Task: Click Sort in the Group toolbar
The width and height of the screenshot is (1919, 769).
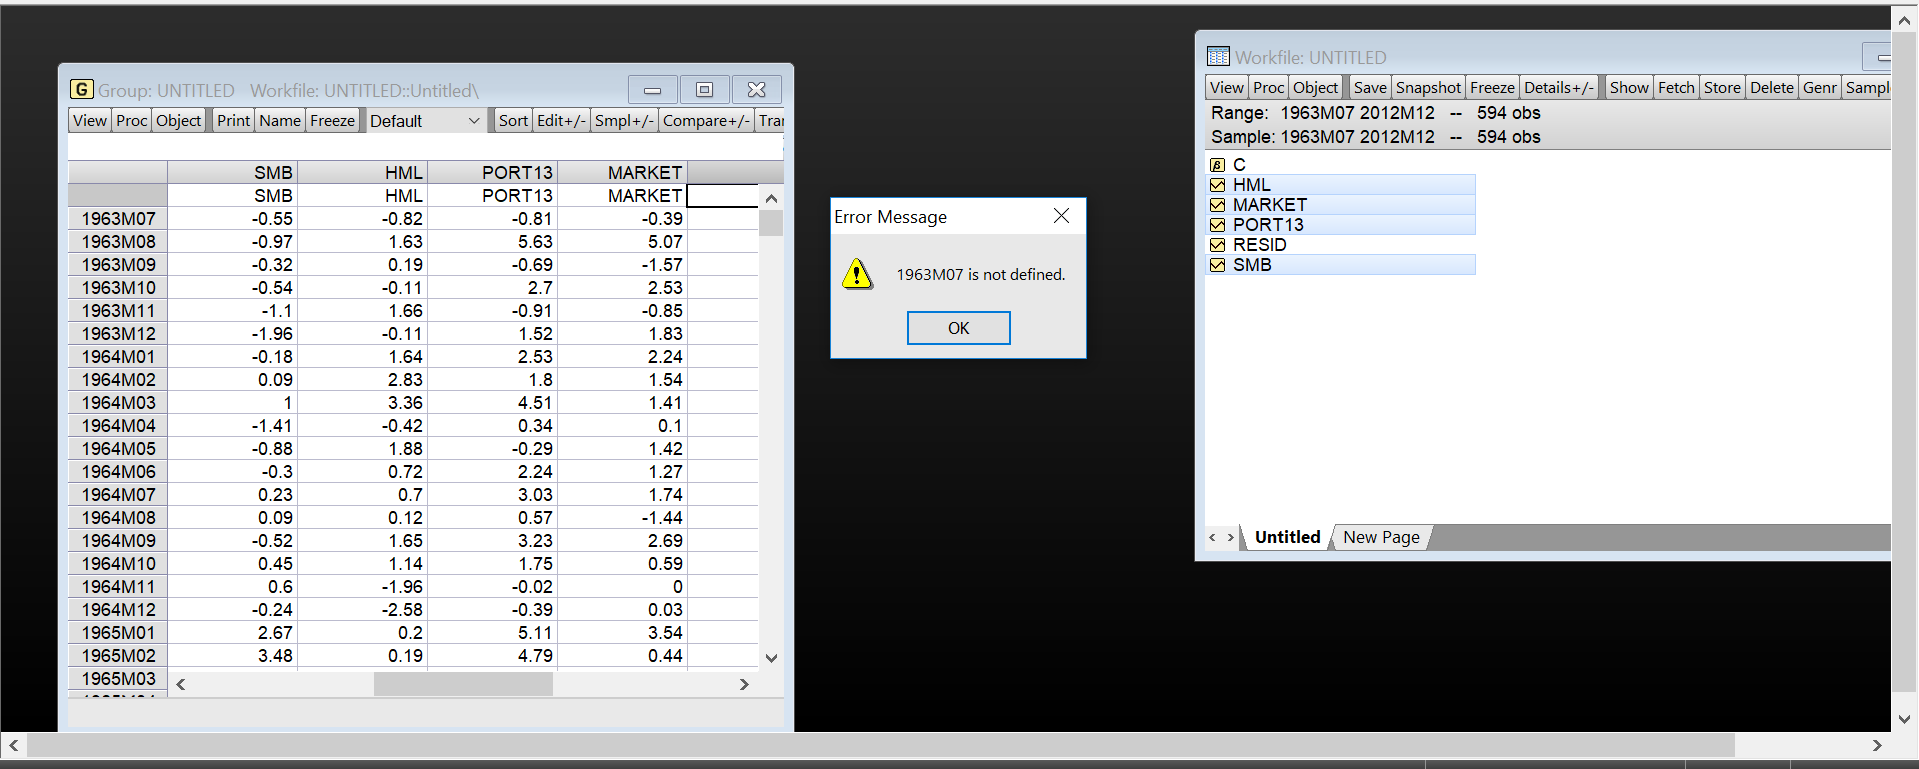Action: (513, 121)
